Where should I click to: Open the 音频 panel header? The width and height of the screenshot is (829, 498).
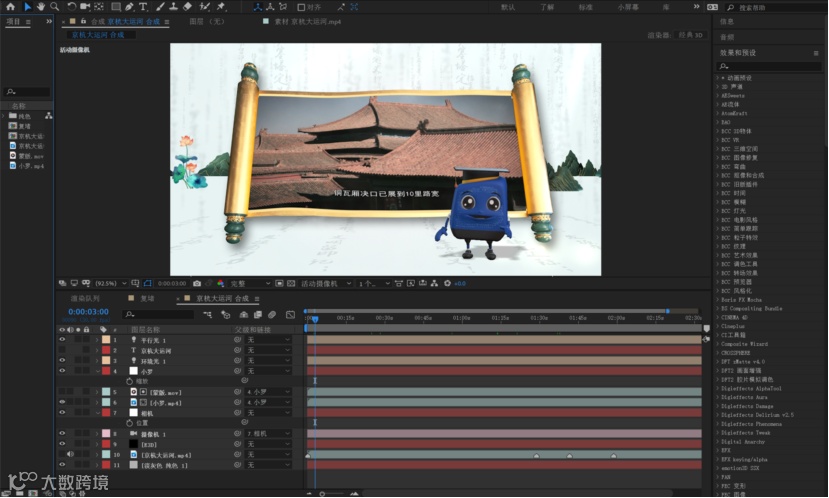(x=727, y=37)
